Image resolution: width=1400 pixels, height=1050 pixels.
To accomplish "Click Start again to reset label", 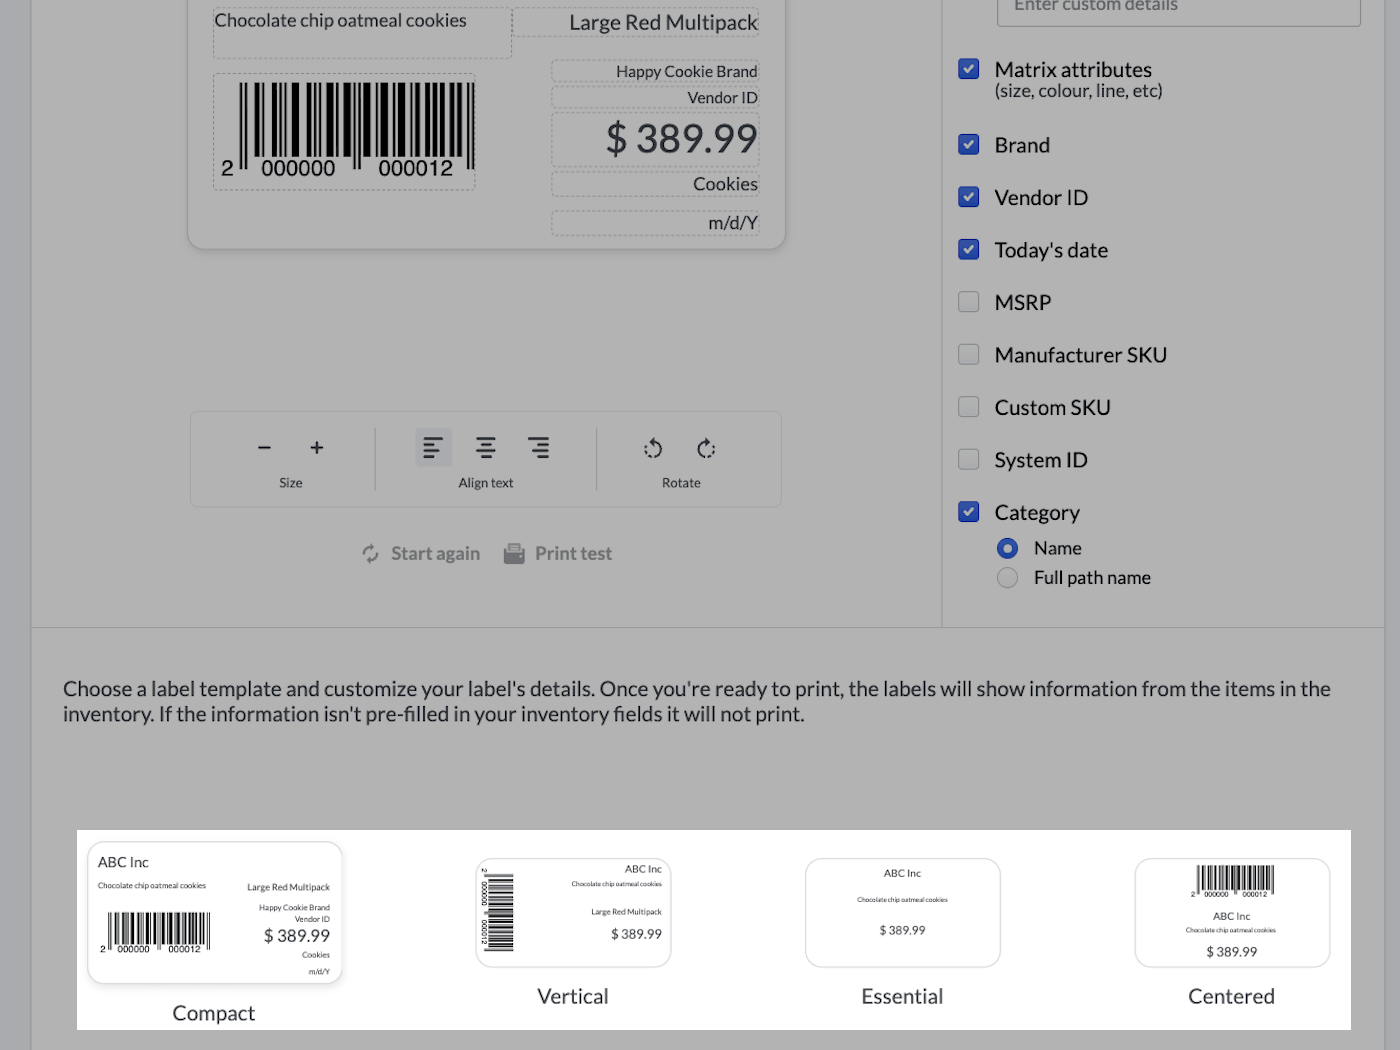I will tap(421, 553).
